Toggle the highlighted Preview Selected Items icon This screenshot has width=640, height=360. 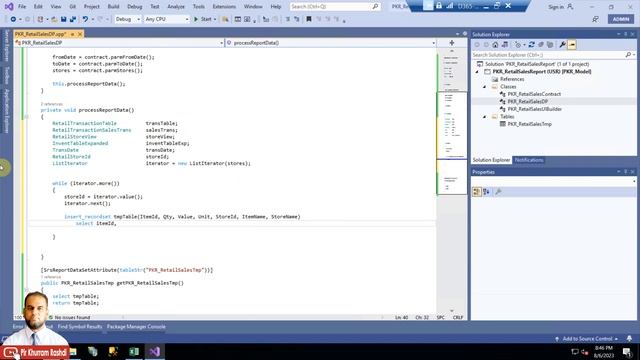tap(571, 45)
